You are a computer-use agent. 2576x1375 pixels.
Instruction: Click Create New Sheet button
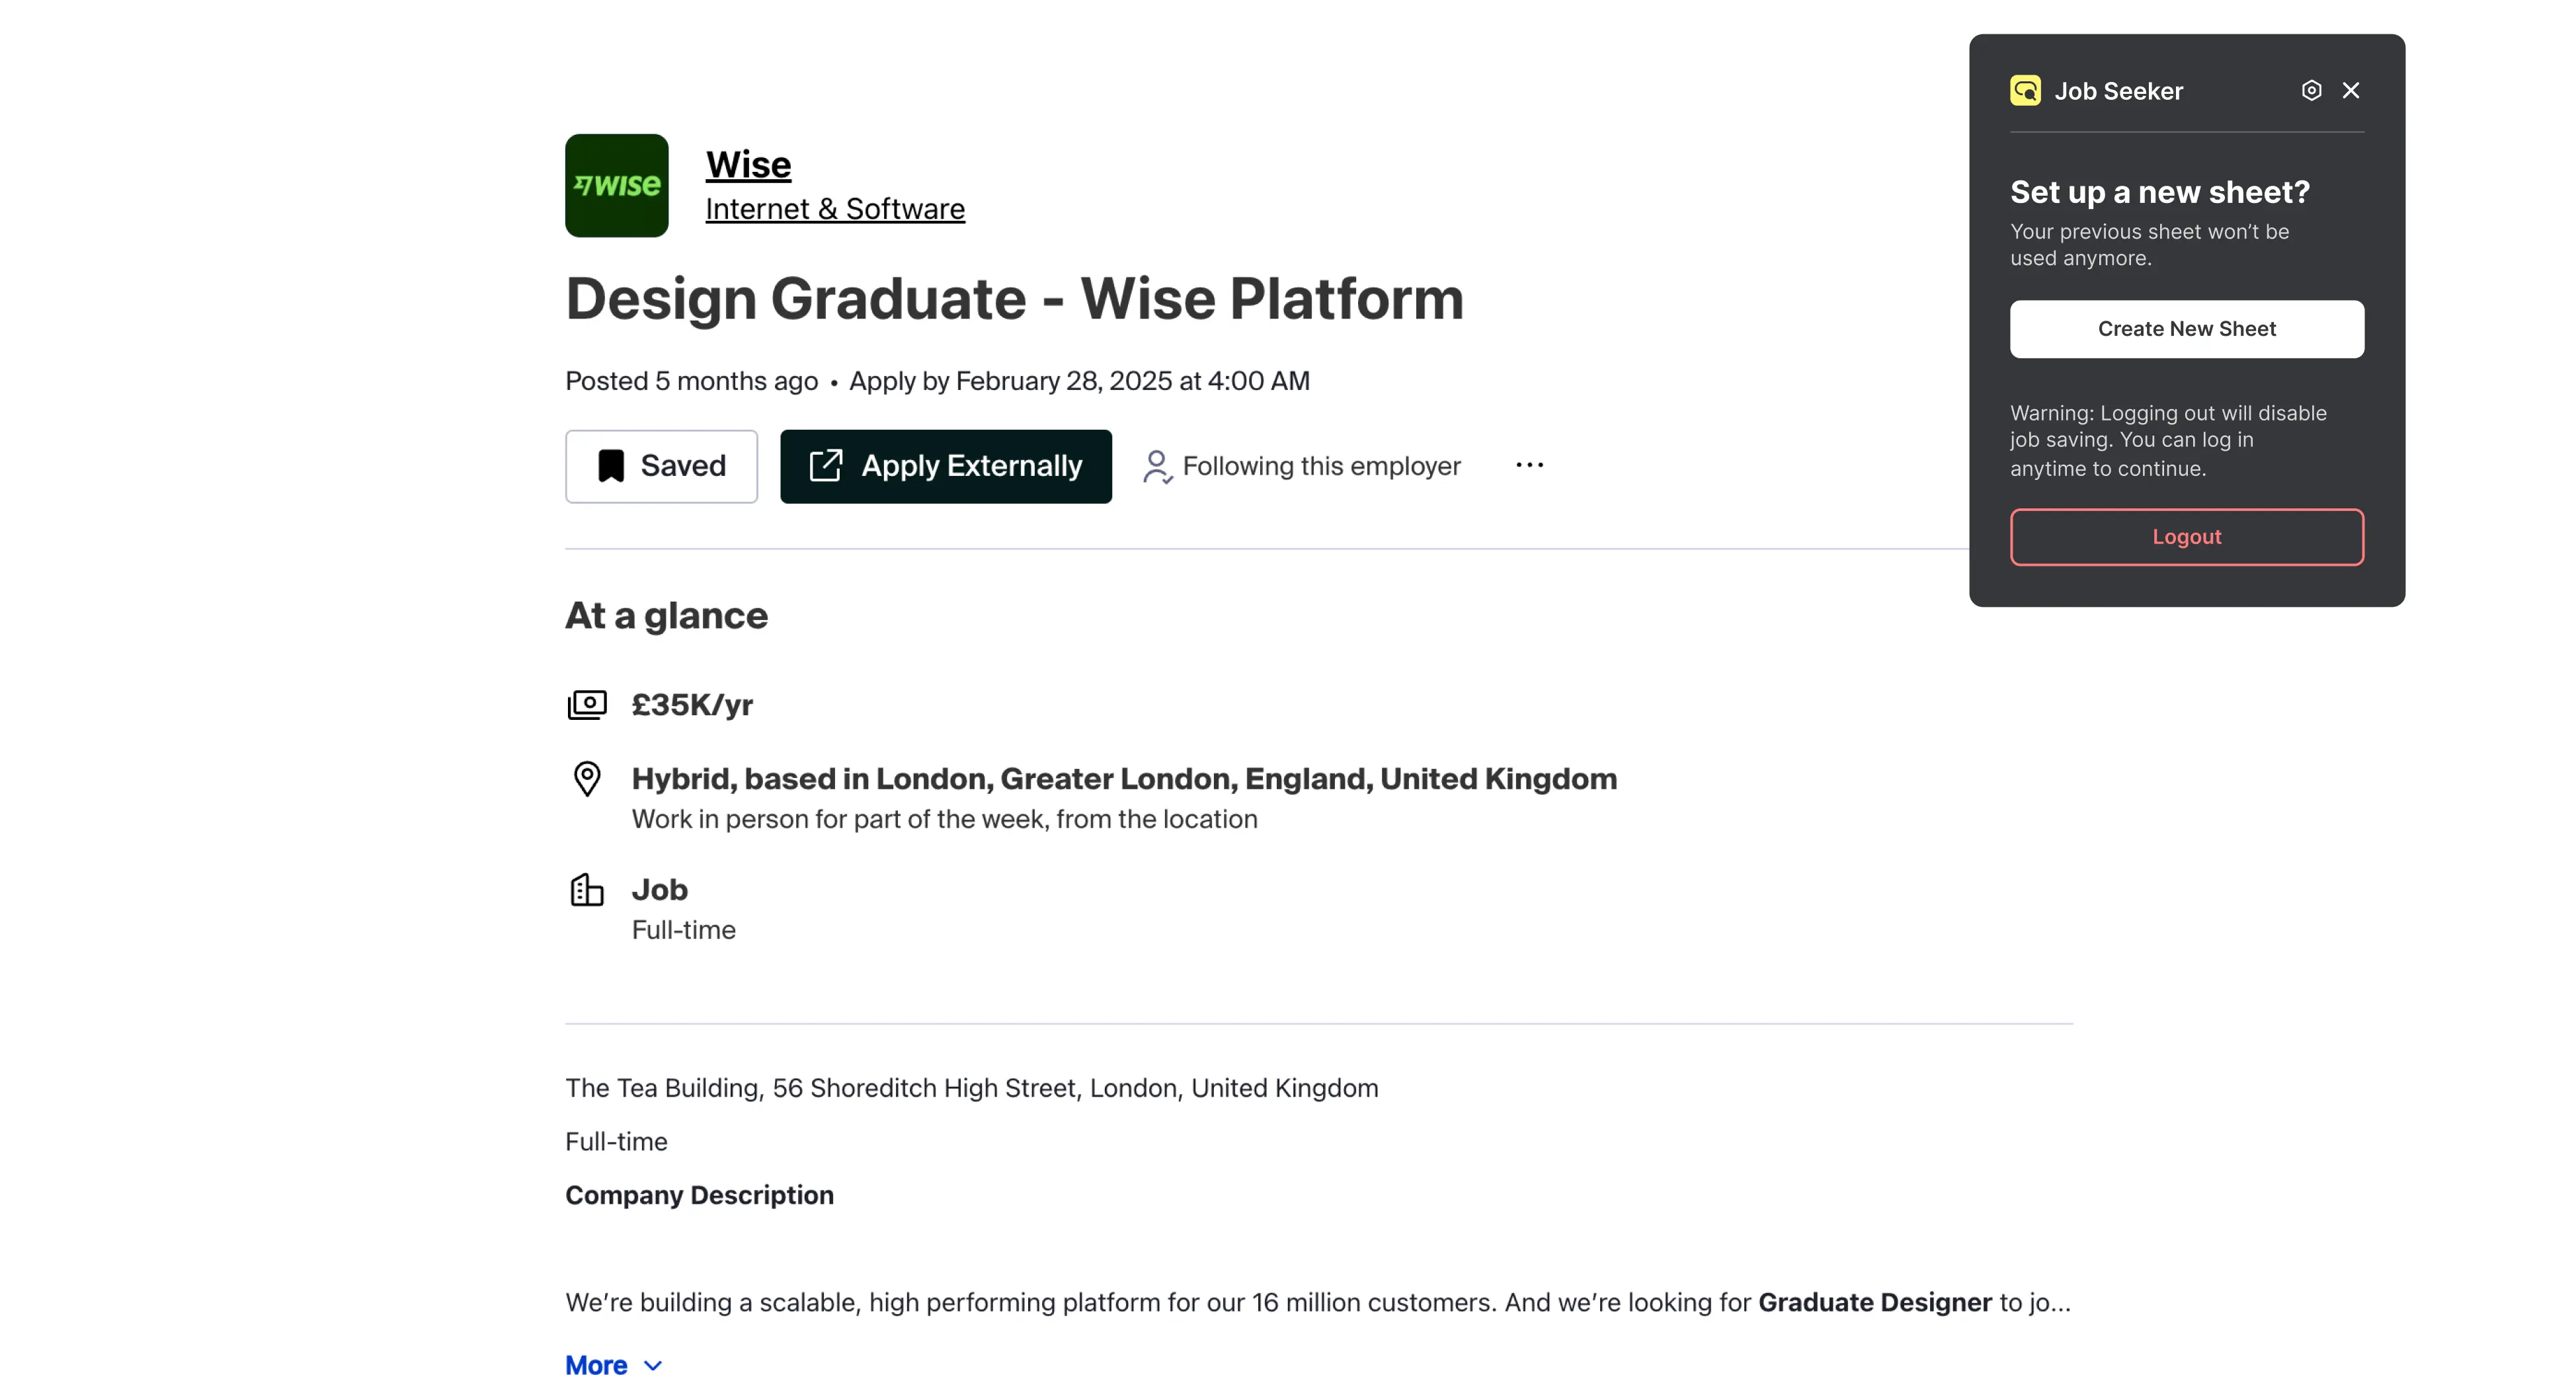(x=2186, y=329)
